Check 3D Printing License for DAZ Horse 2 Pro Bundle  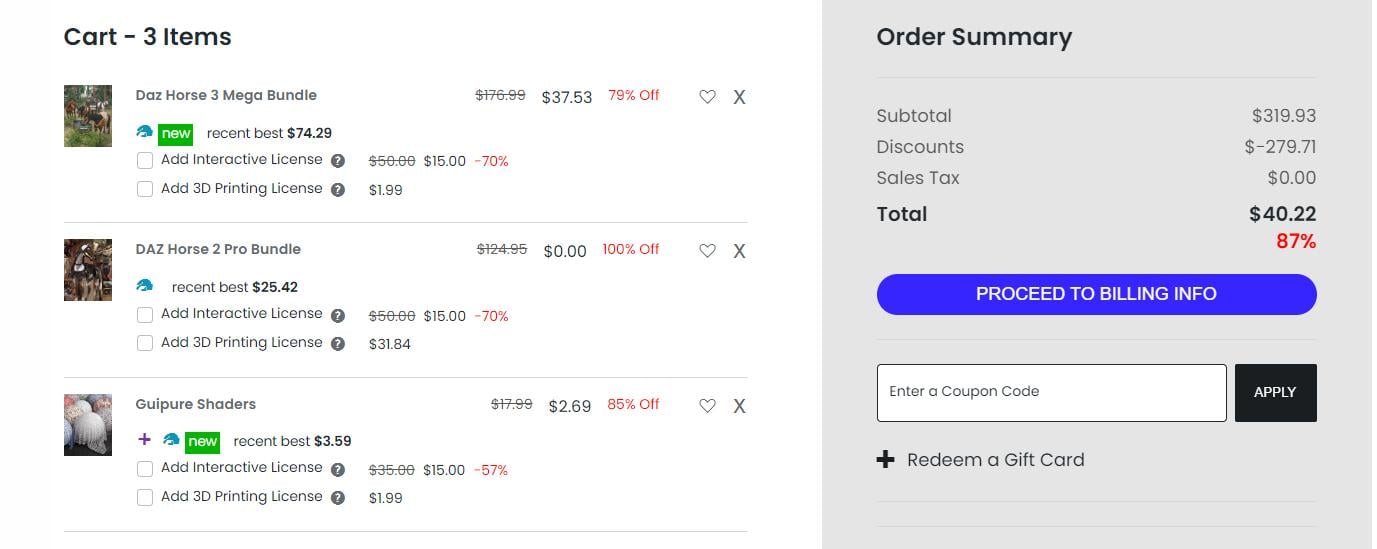point(145,343)
